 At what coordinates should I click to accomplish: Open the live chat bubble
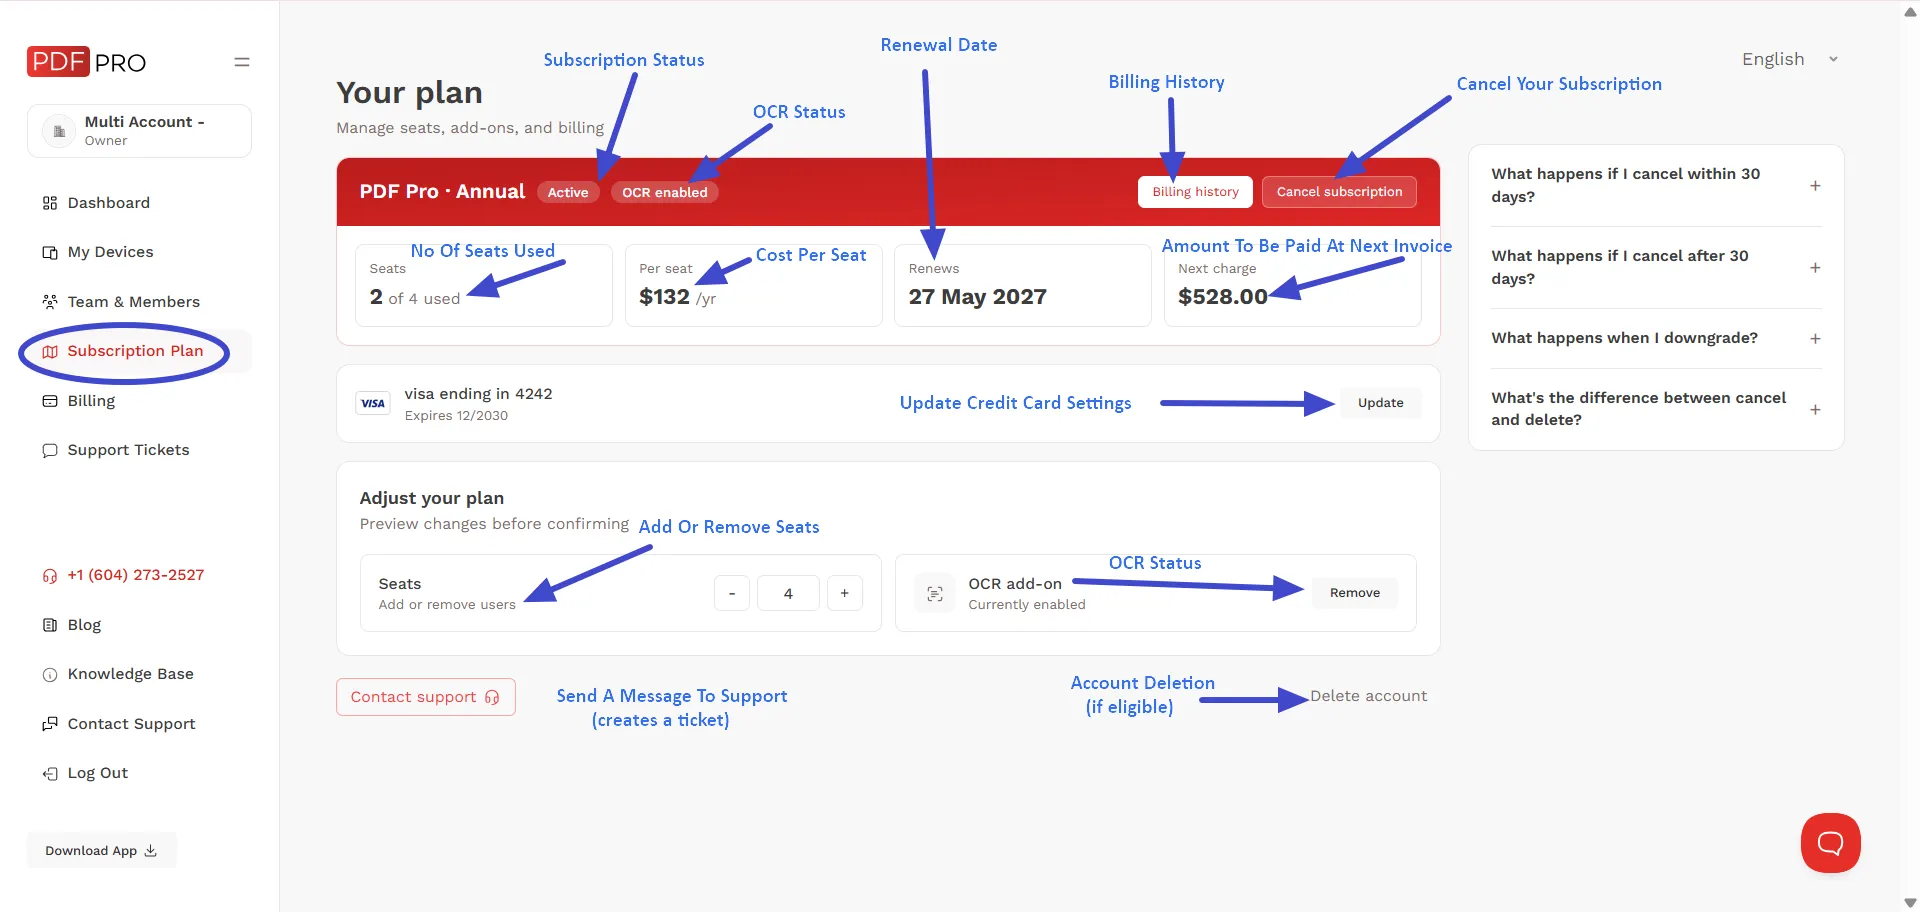(1830, 843)
